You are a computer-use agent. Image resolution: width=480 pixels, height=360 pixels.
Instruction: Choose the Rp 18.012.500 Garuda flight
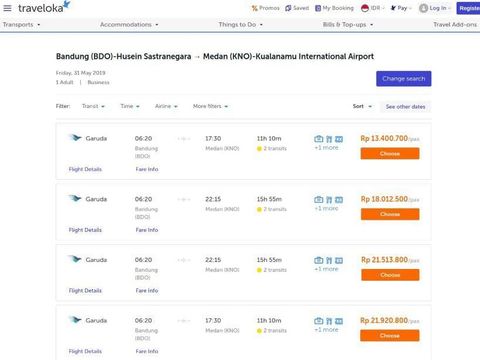(x=390, y=214)
